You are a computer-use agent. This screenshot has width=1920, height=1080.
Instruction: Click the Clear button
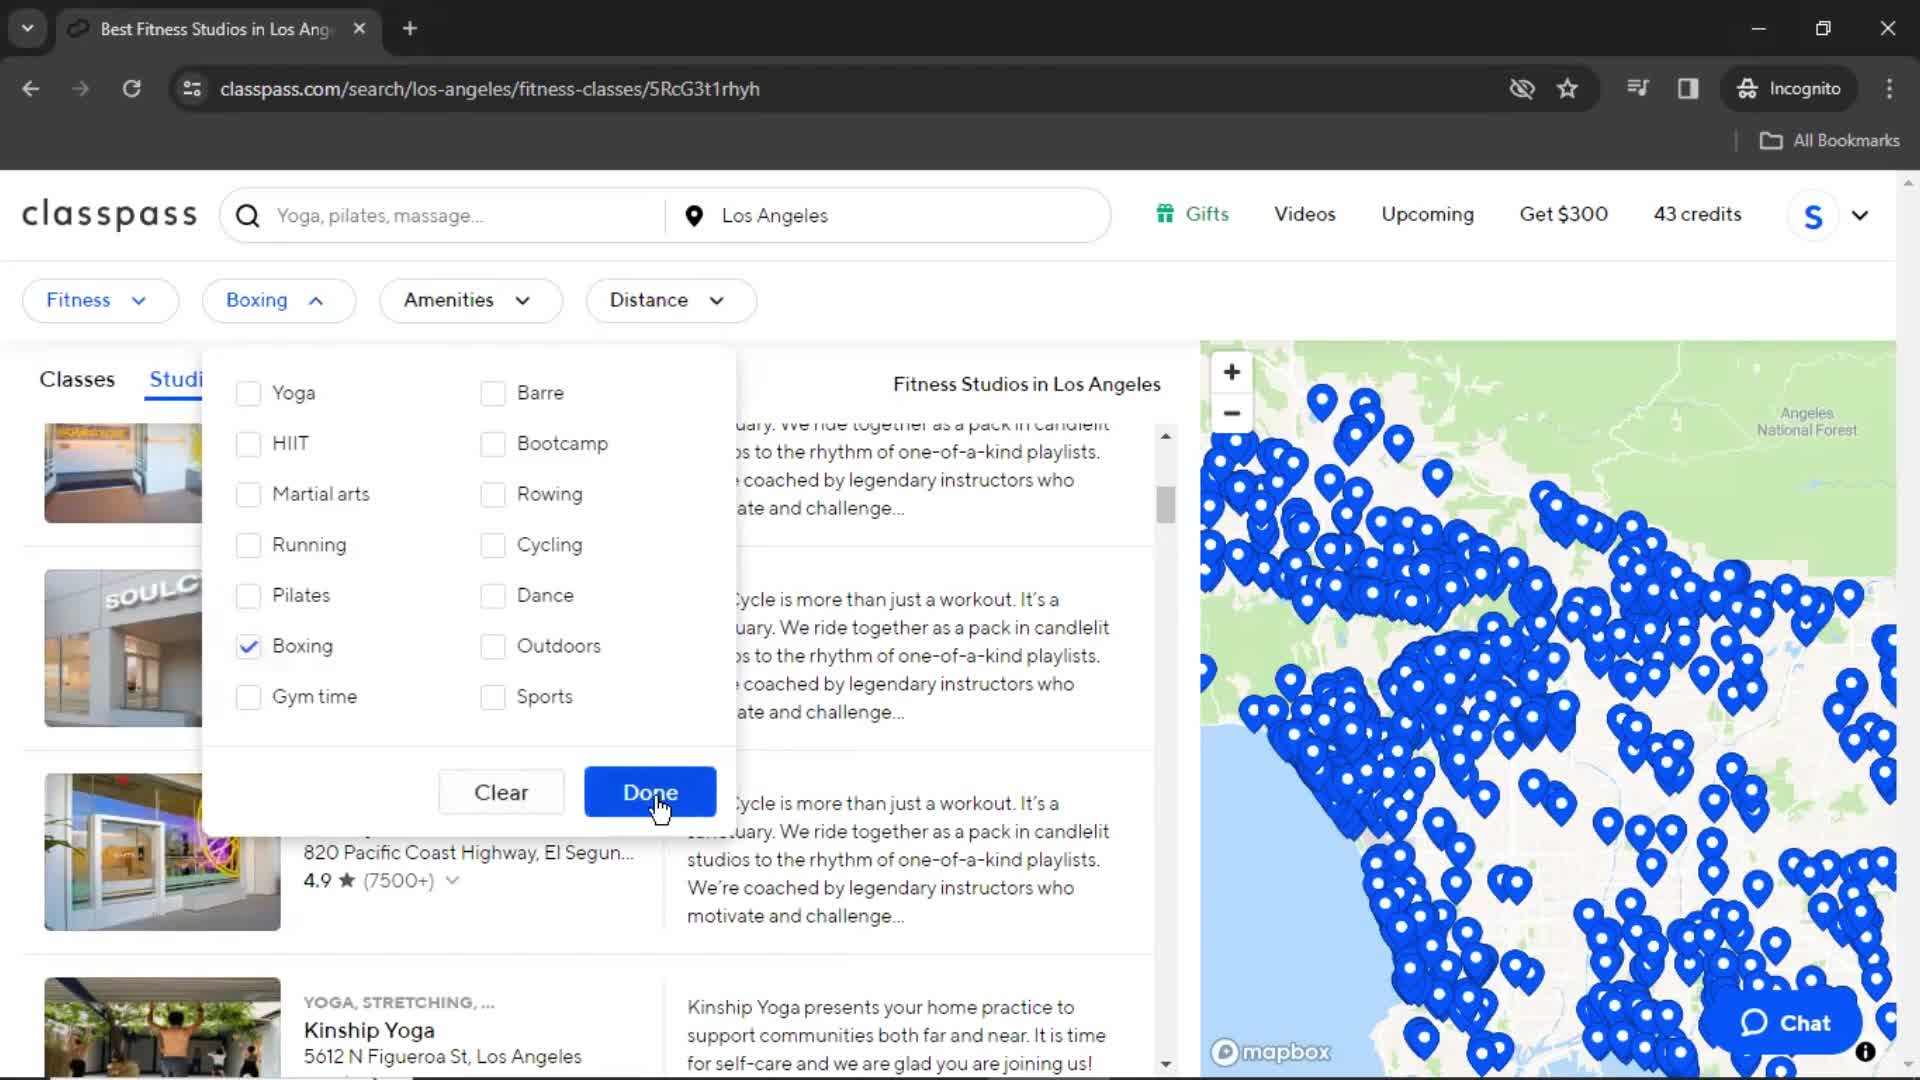pos(501,793)
